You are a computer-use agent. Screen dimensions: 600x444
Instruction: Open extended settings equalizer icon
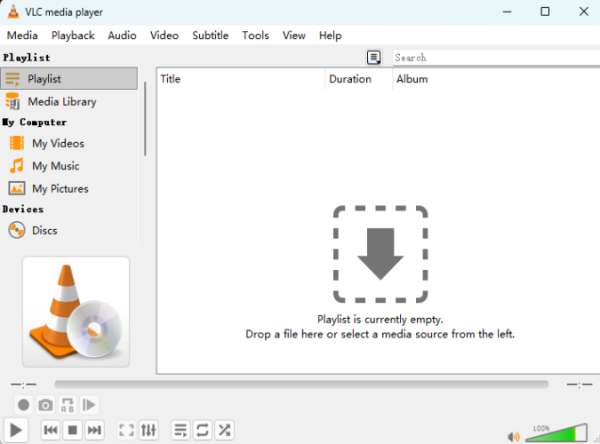[148, 430]
